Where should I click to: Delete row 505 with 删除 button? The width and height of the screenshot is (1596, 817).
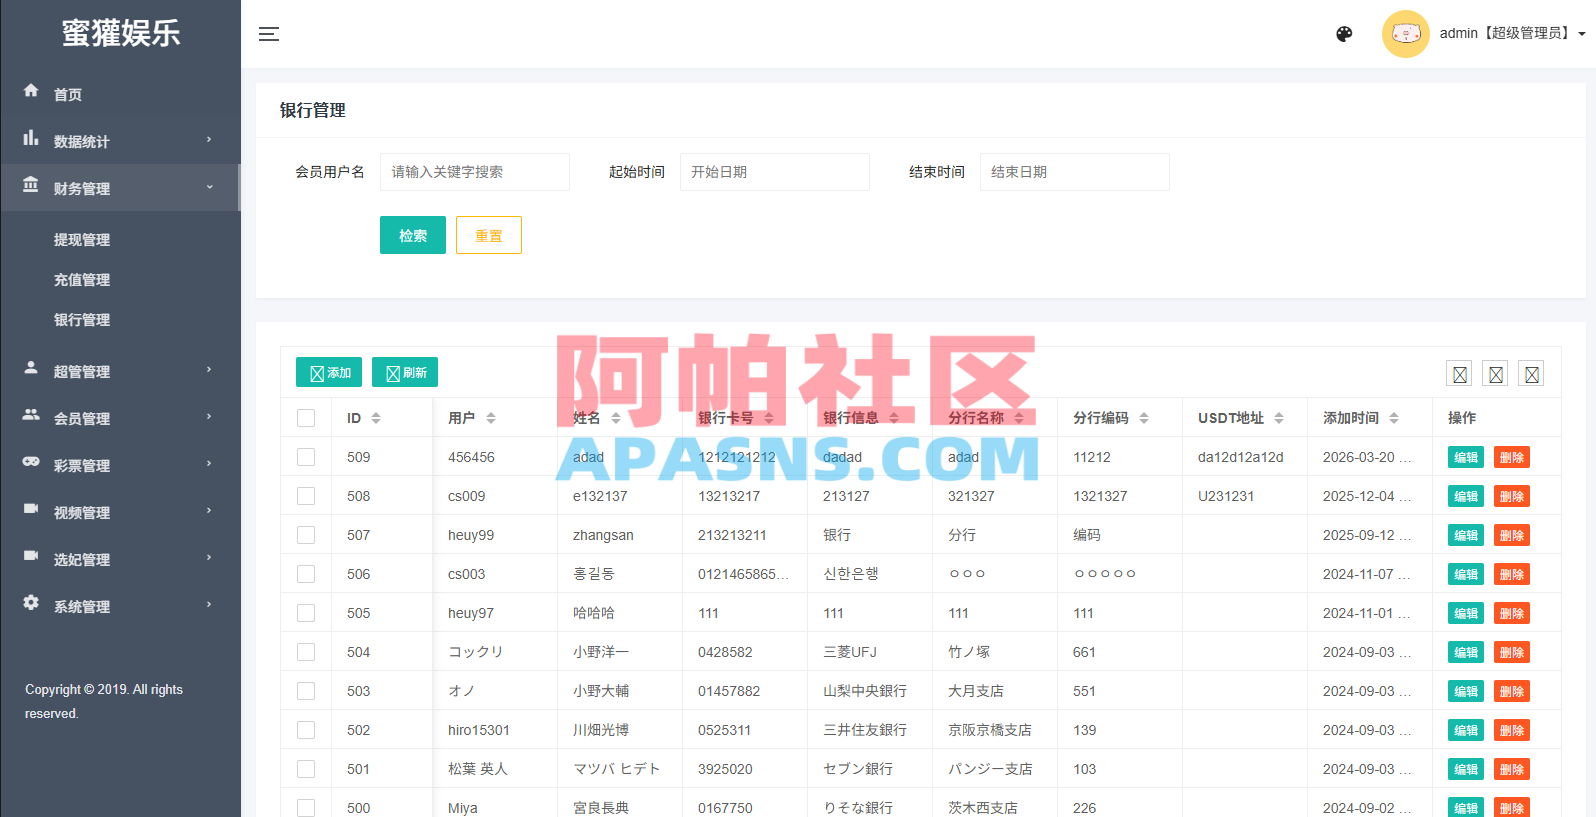(1512, 613)
